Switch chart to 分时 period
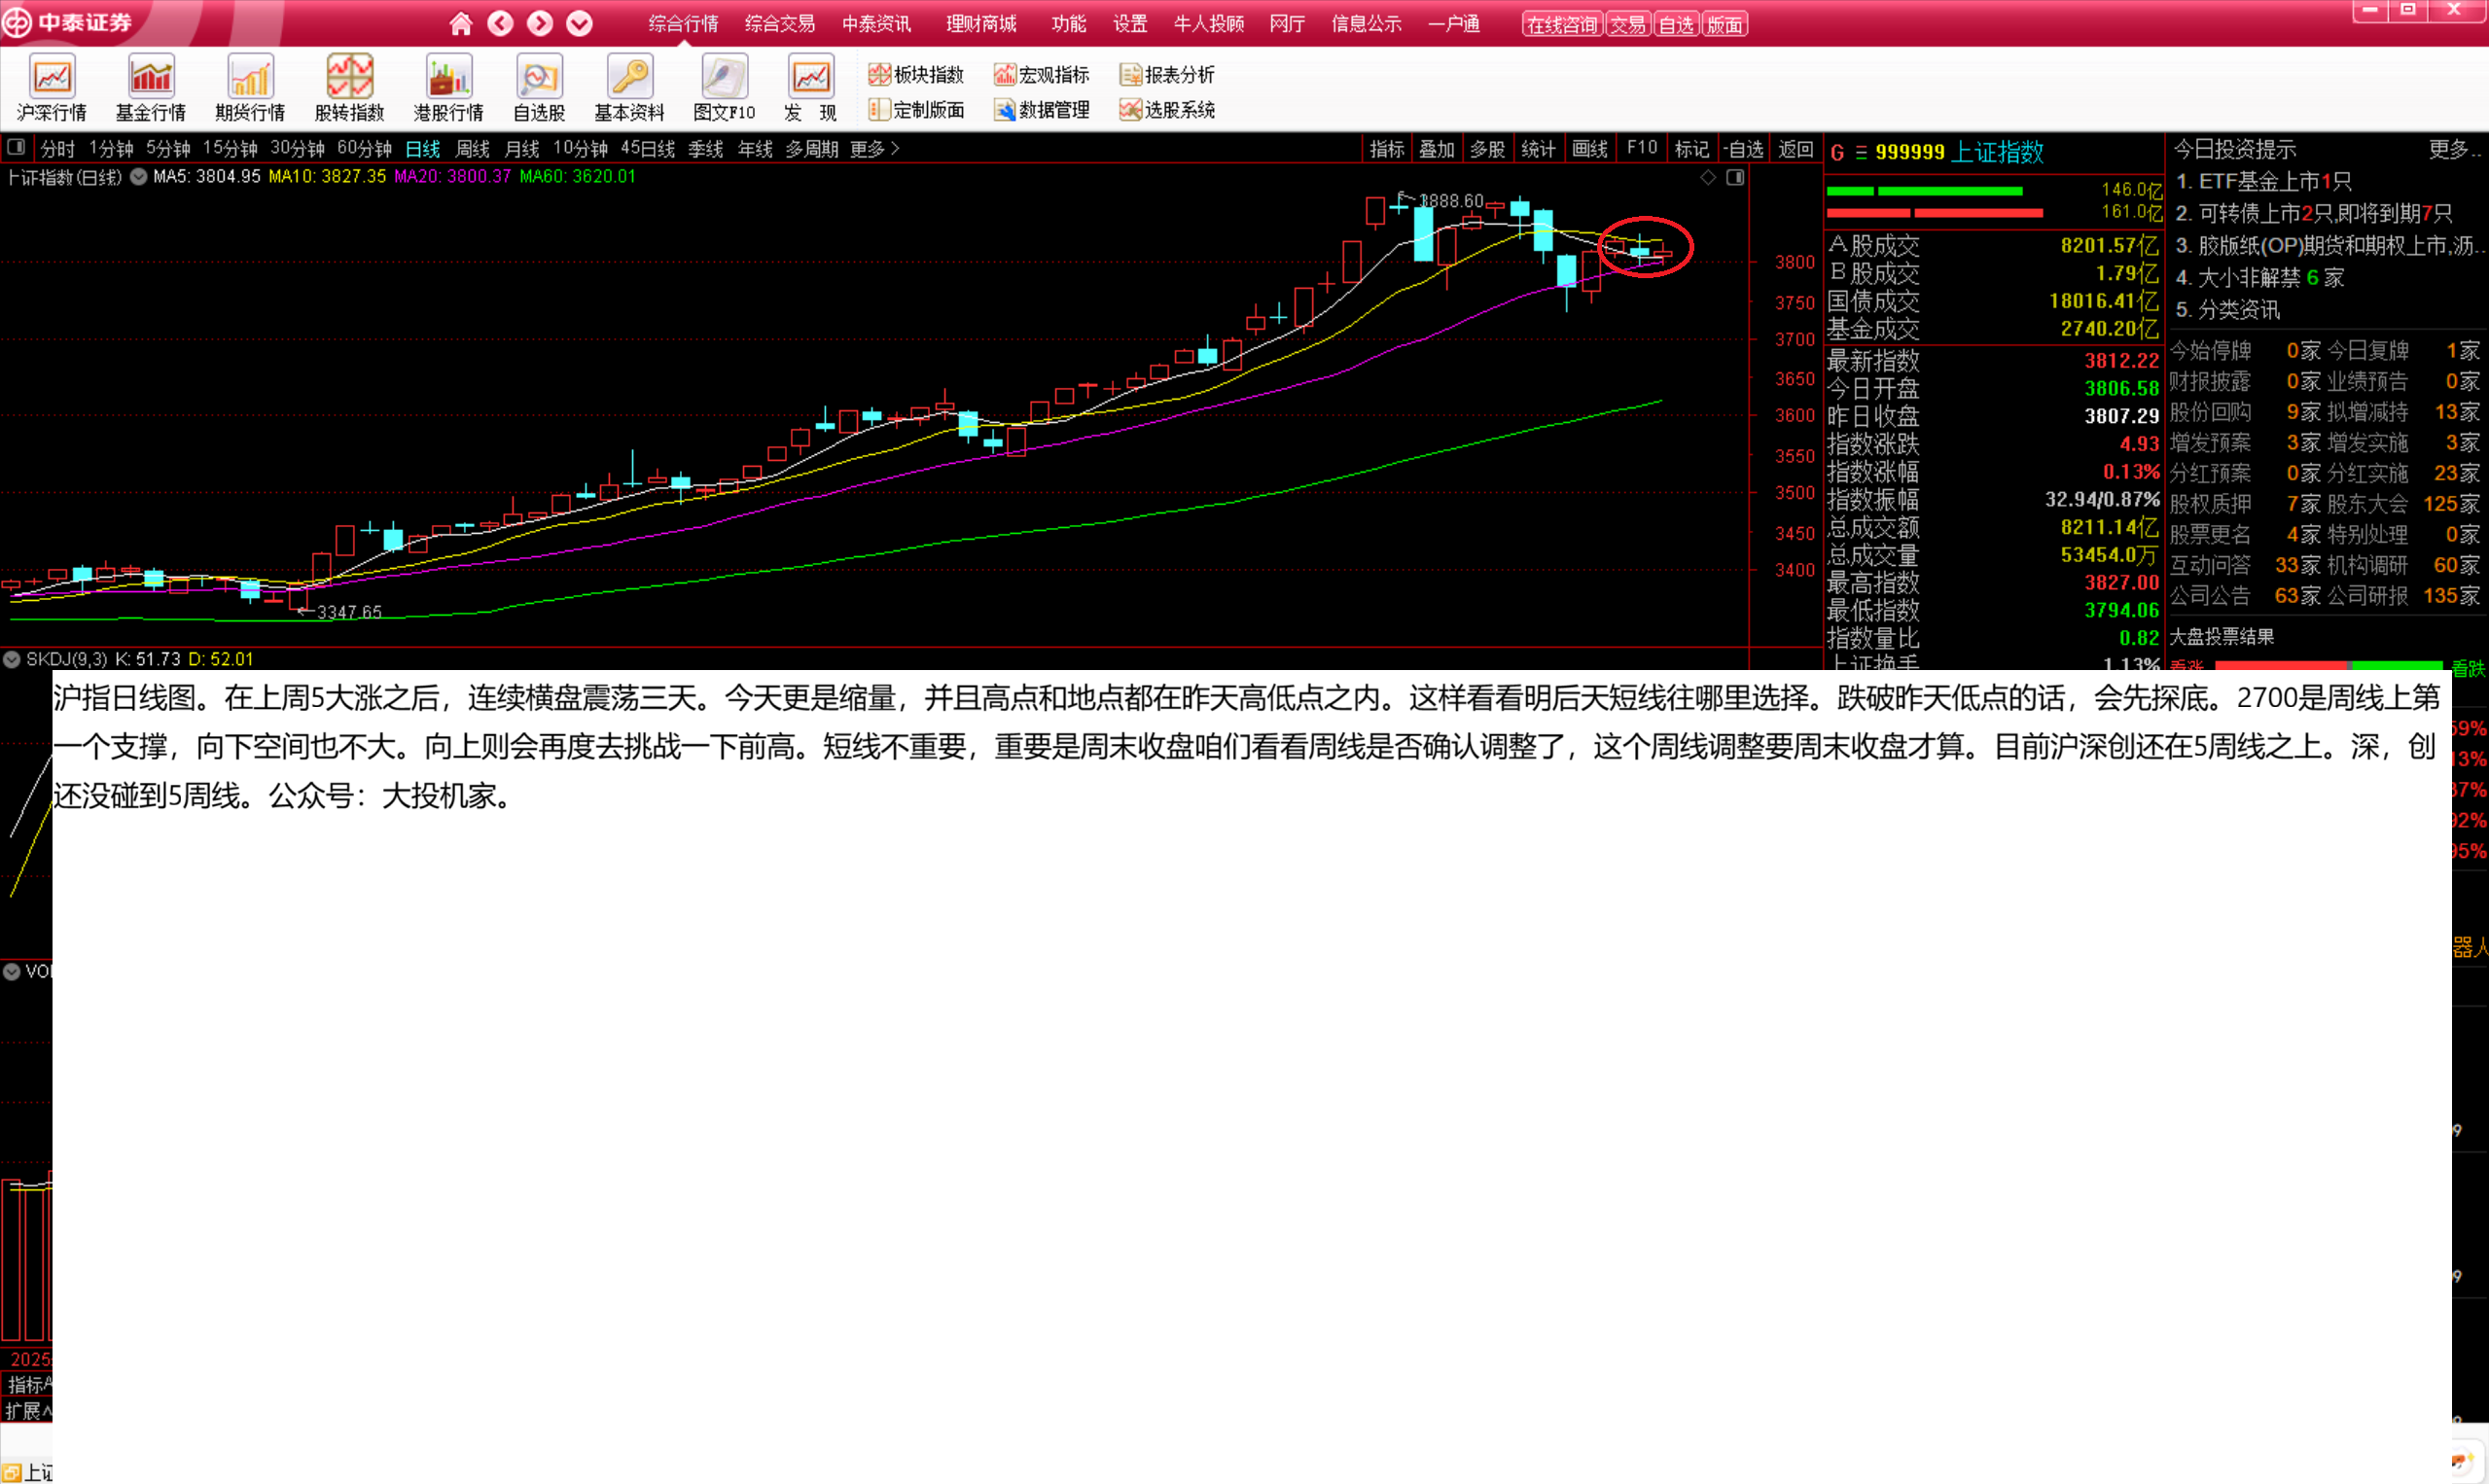The image size is (2489, 1484). click(x=58, y=149)
